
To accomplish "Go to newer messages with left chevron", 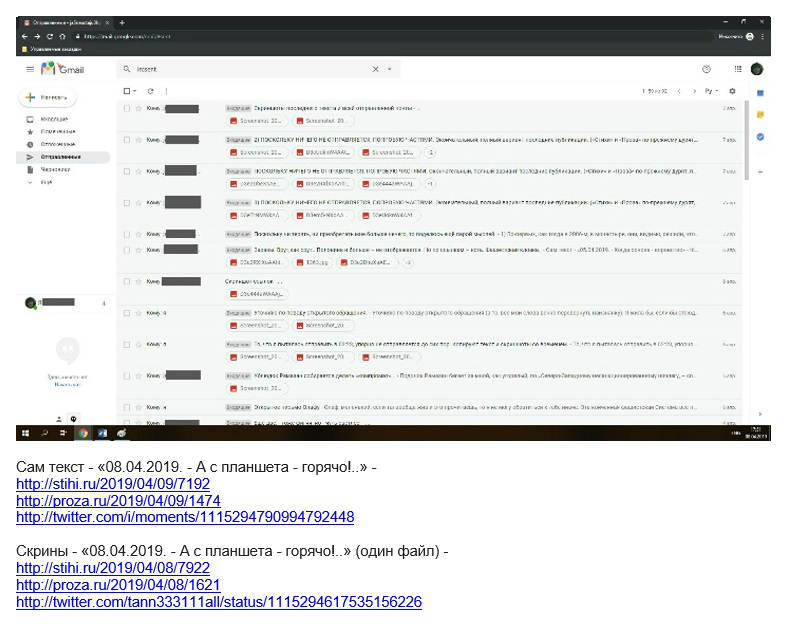I will [679, 91].
